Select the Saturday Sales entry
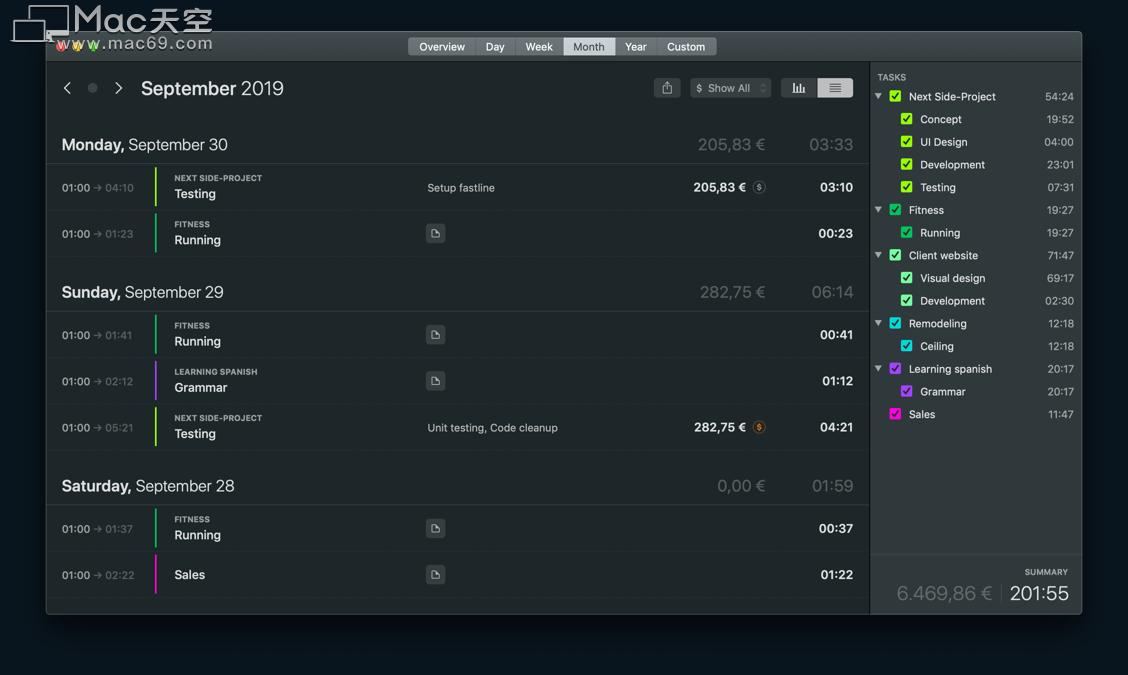The width and height of the screenshot is (1128, 675). (x=458, y=574)
